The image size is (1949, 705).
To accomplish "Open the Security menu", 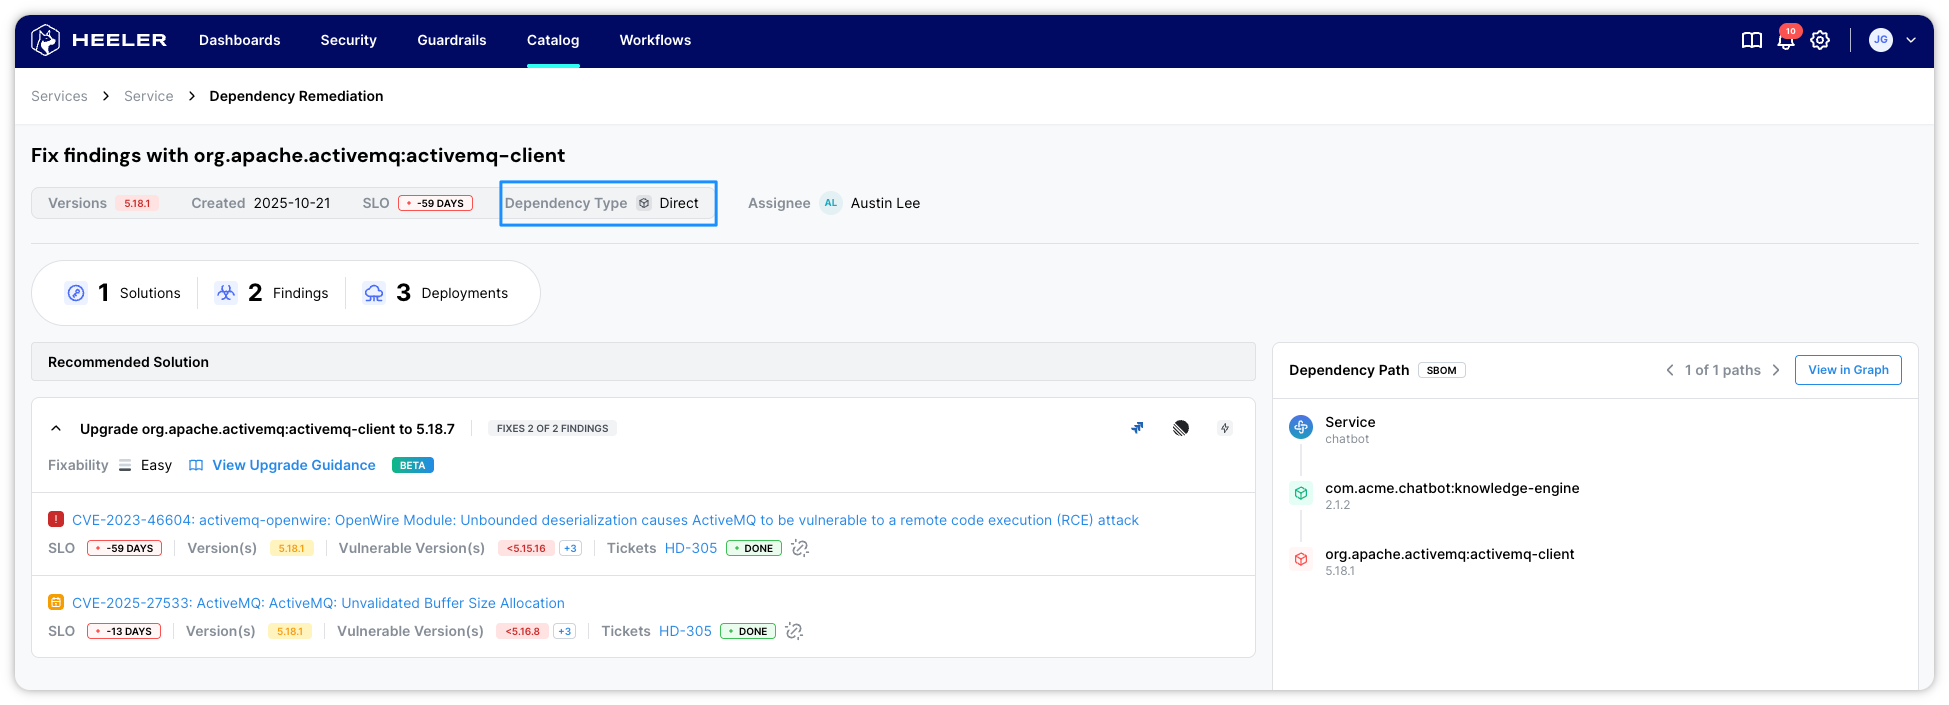I will [348, 40].
